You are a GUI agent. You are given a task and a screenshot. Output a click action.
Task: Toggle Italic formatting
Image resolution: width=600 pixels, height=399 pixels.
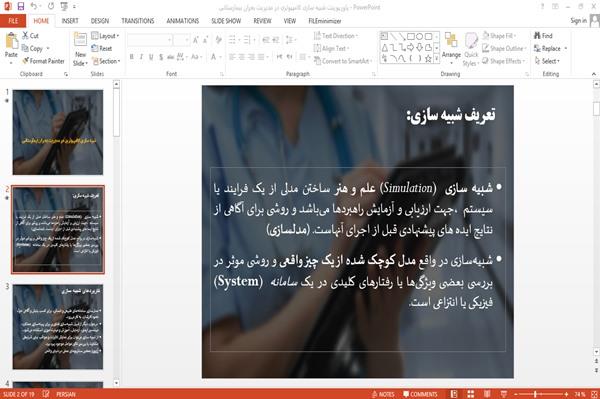pyautogui.click(x=141, y=57)
